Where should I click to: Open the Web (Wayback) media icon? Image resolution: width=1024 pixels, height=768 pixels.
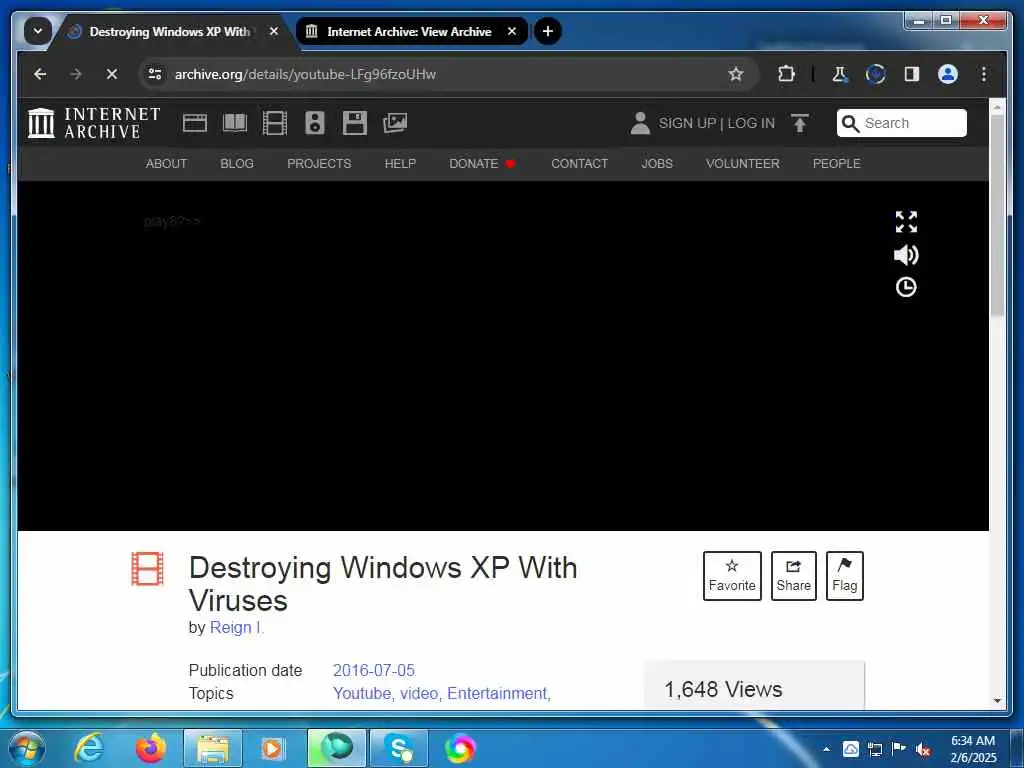tap(195, 123)
